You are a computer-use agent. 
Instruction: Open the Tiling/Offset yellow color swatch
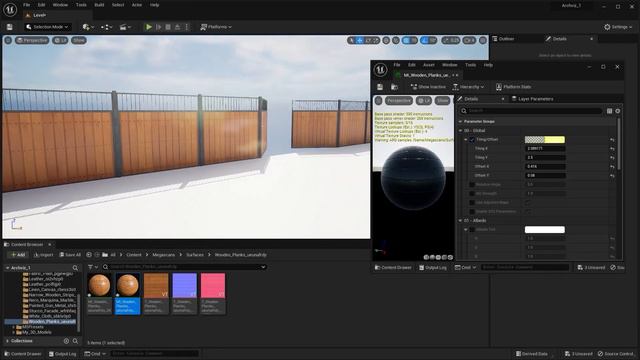pos(544,140)
